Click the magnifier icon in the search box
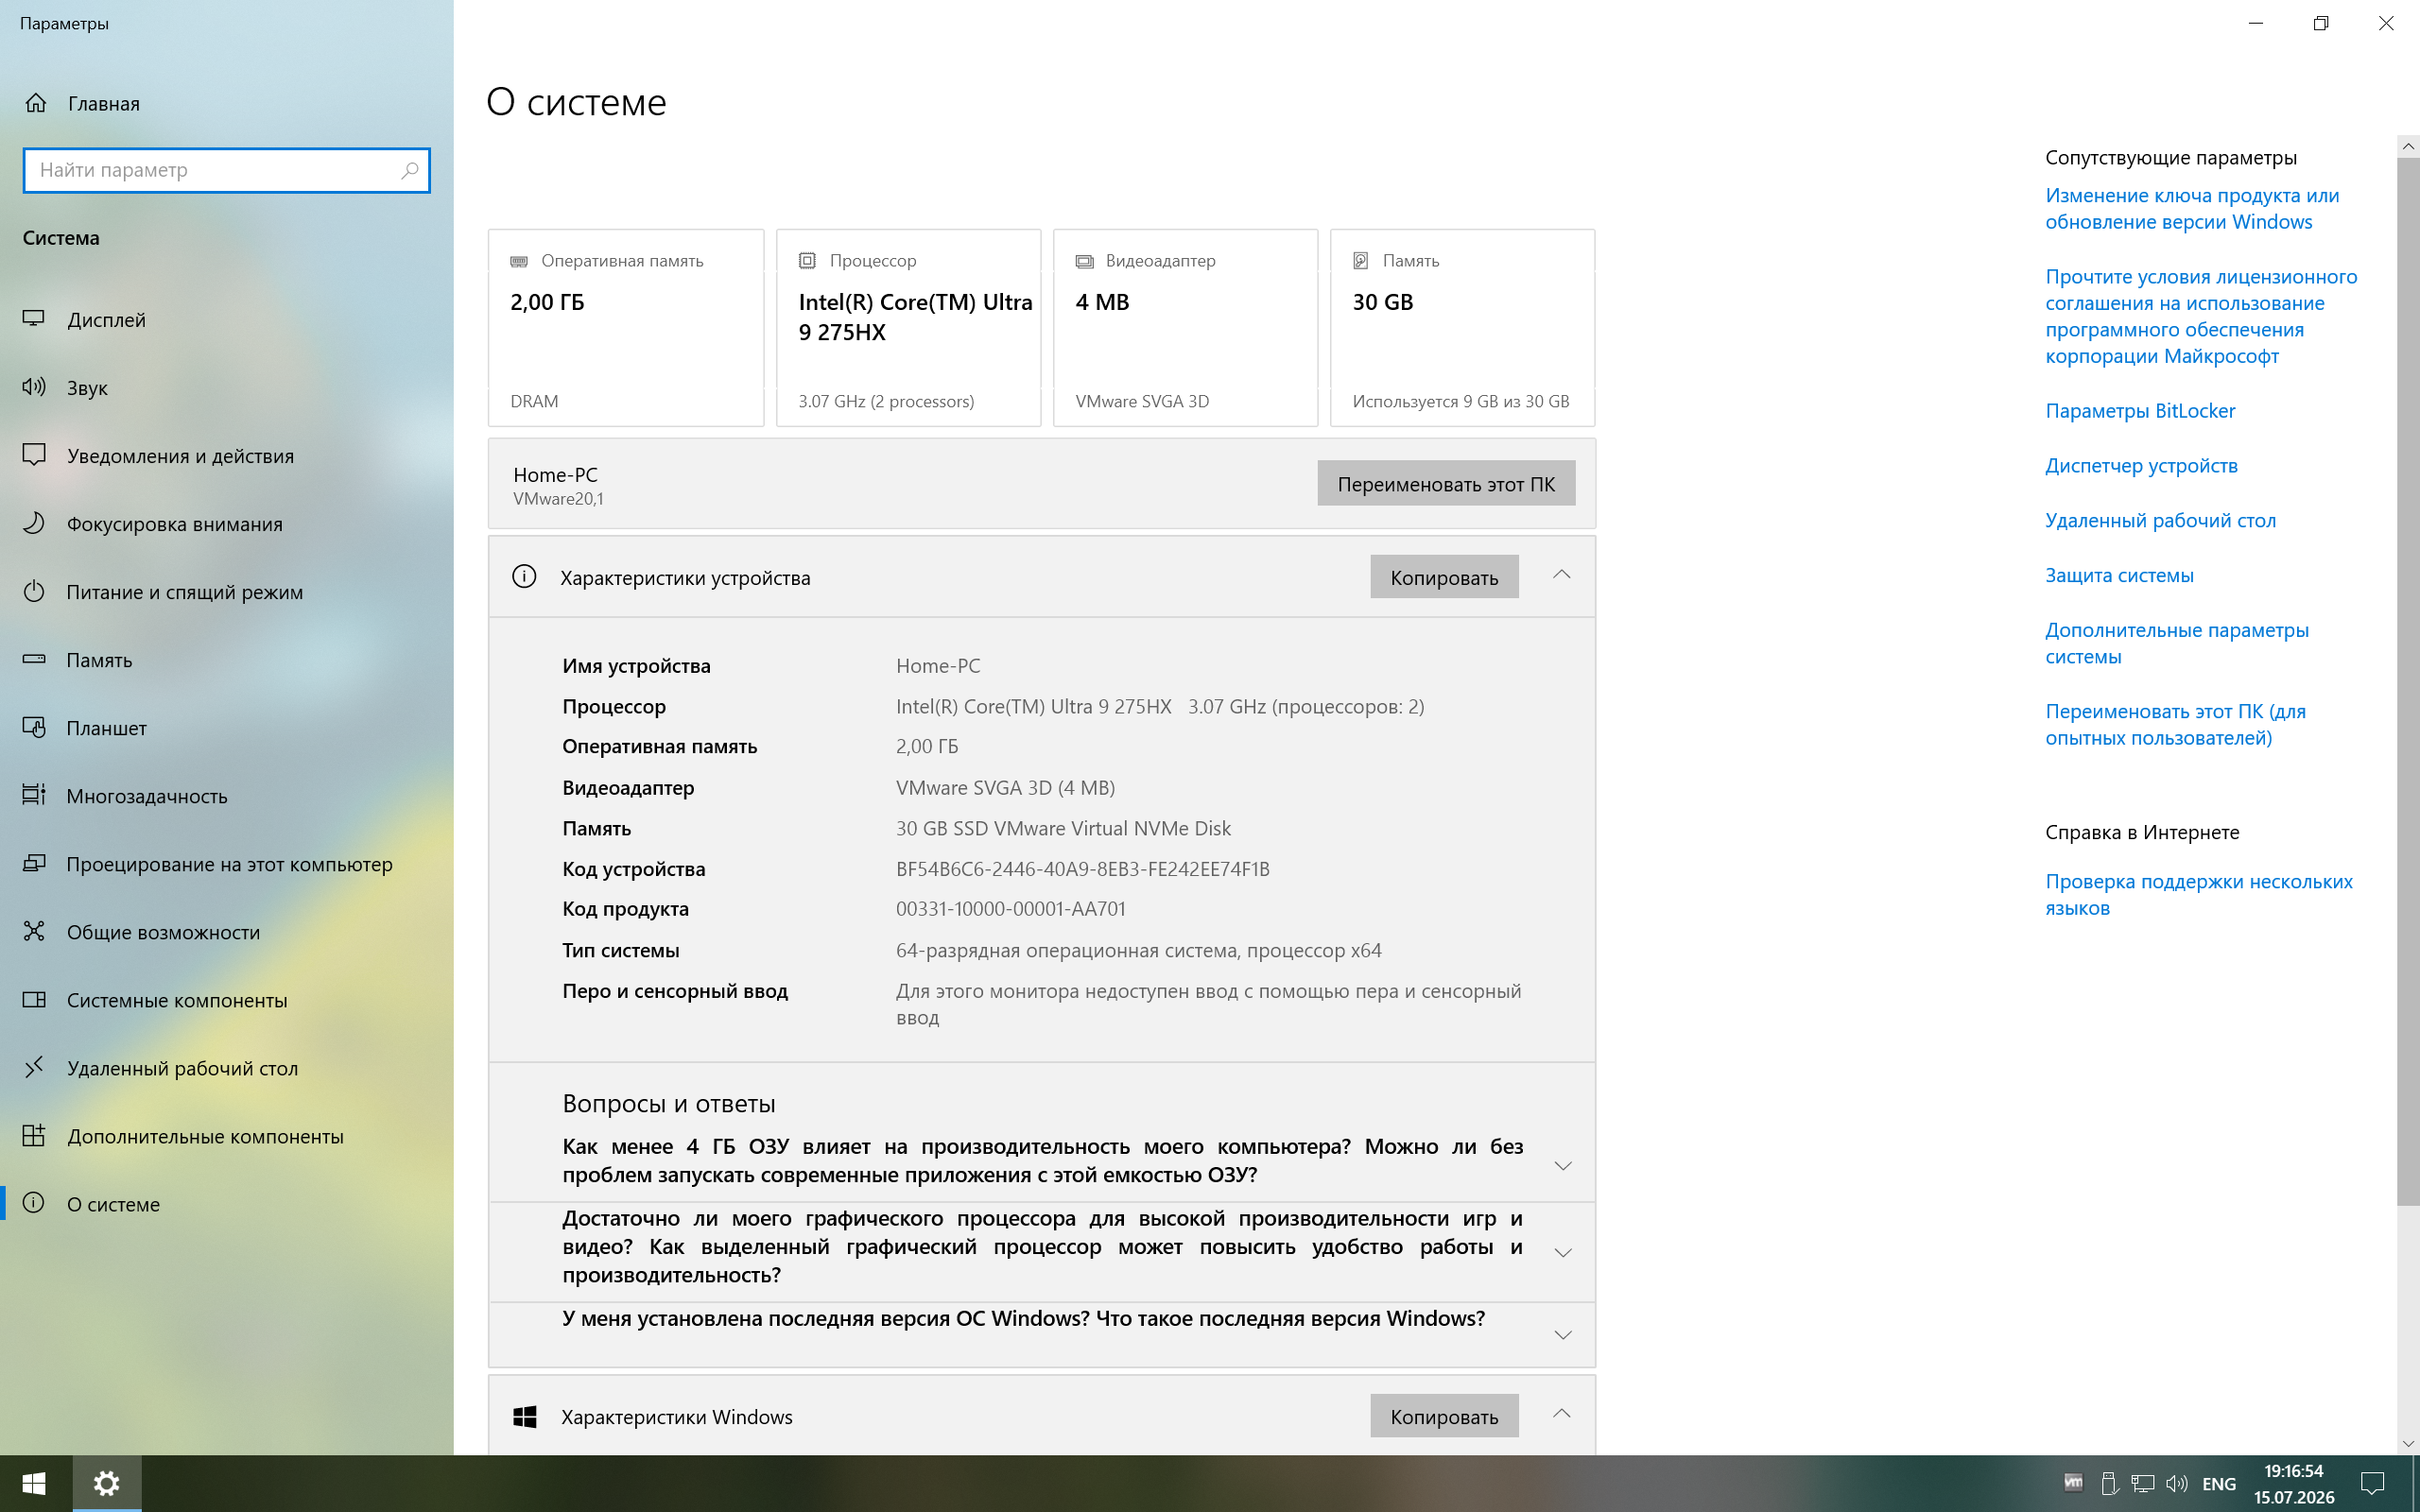This screenshot has width=2420, height=1512. (x=410, y=170)
